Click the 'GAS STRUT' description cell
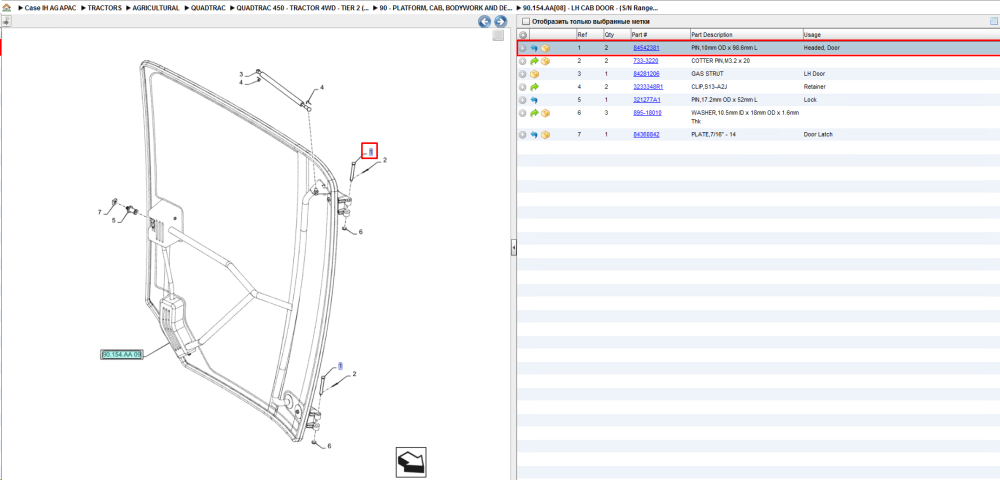1000x480 pixels. [x=706, y=74]
